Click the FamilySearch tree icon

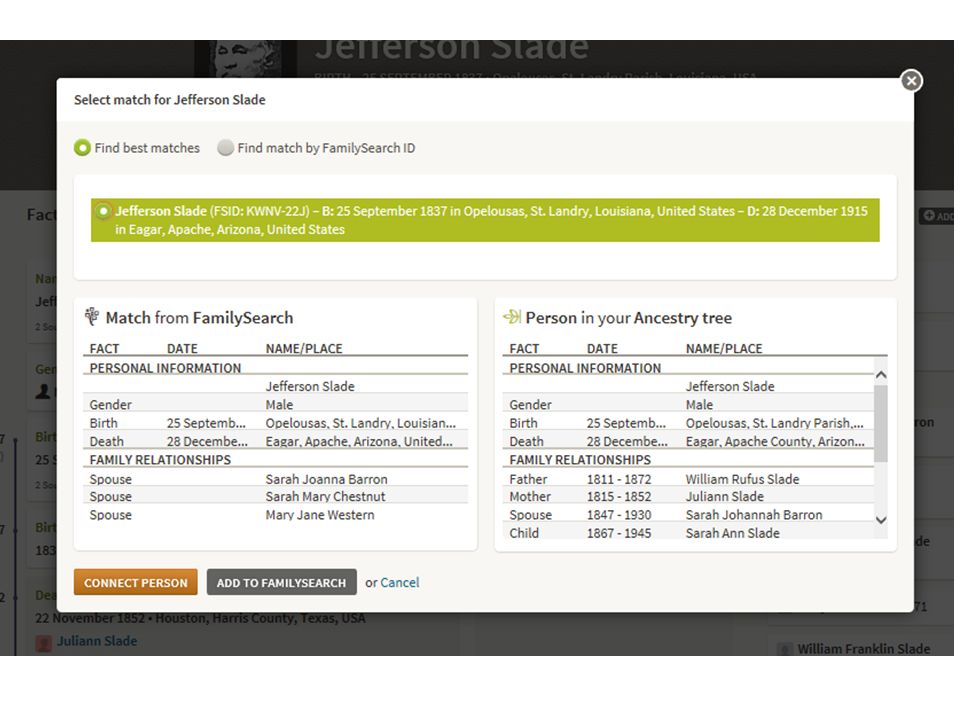pos(92,317)
